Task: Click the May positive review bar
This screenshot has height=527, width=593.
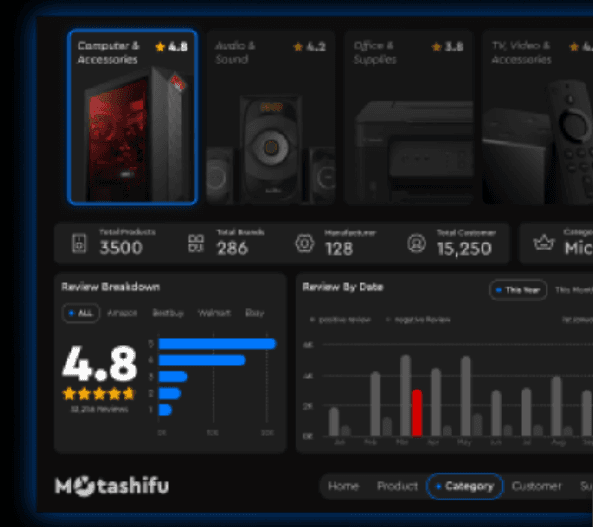Action: 466,396
